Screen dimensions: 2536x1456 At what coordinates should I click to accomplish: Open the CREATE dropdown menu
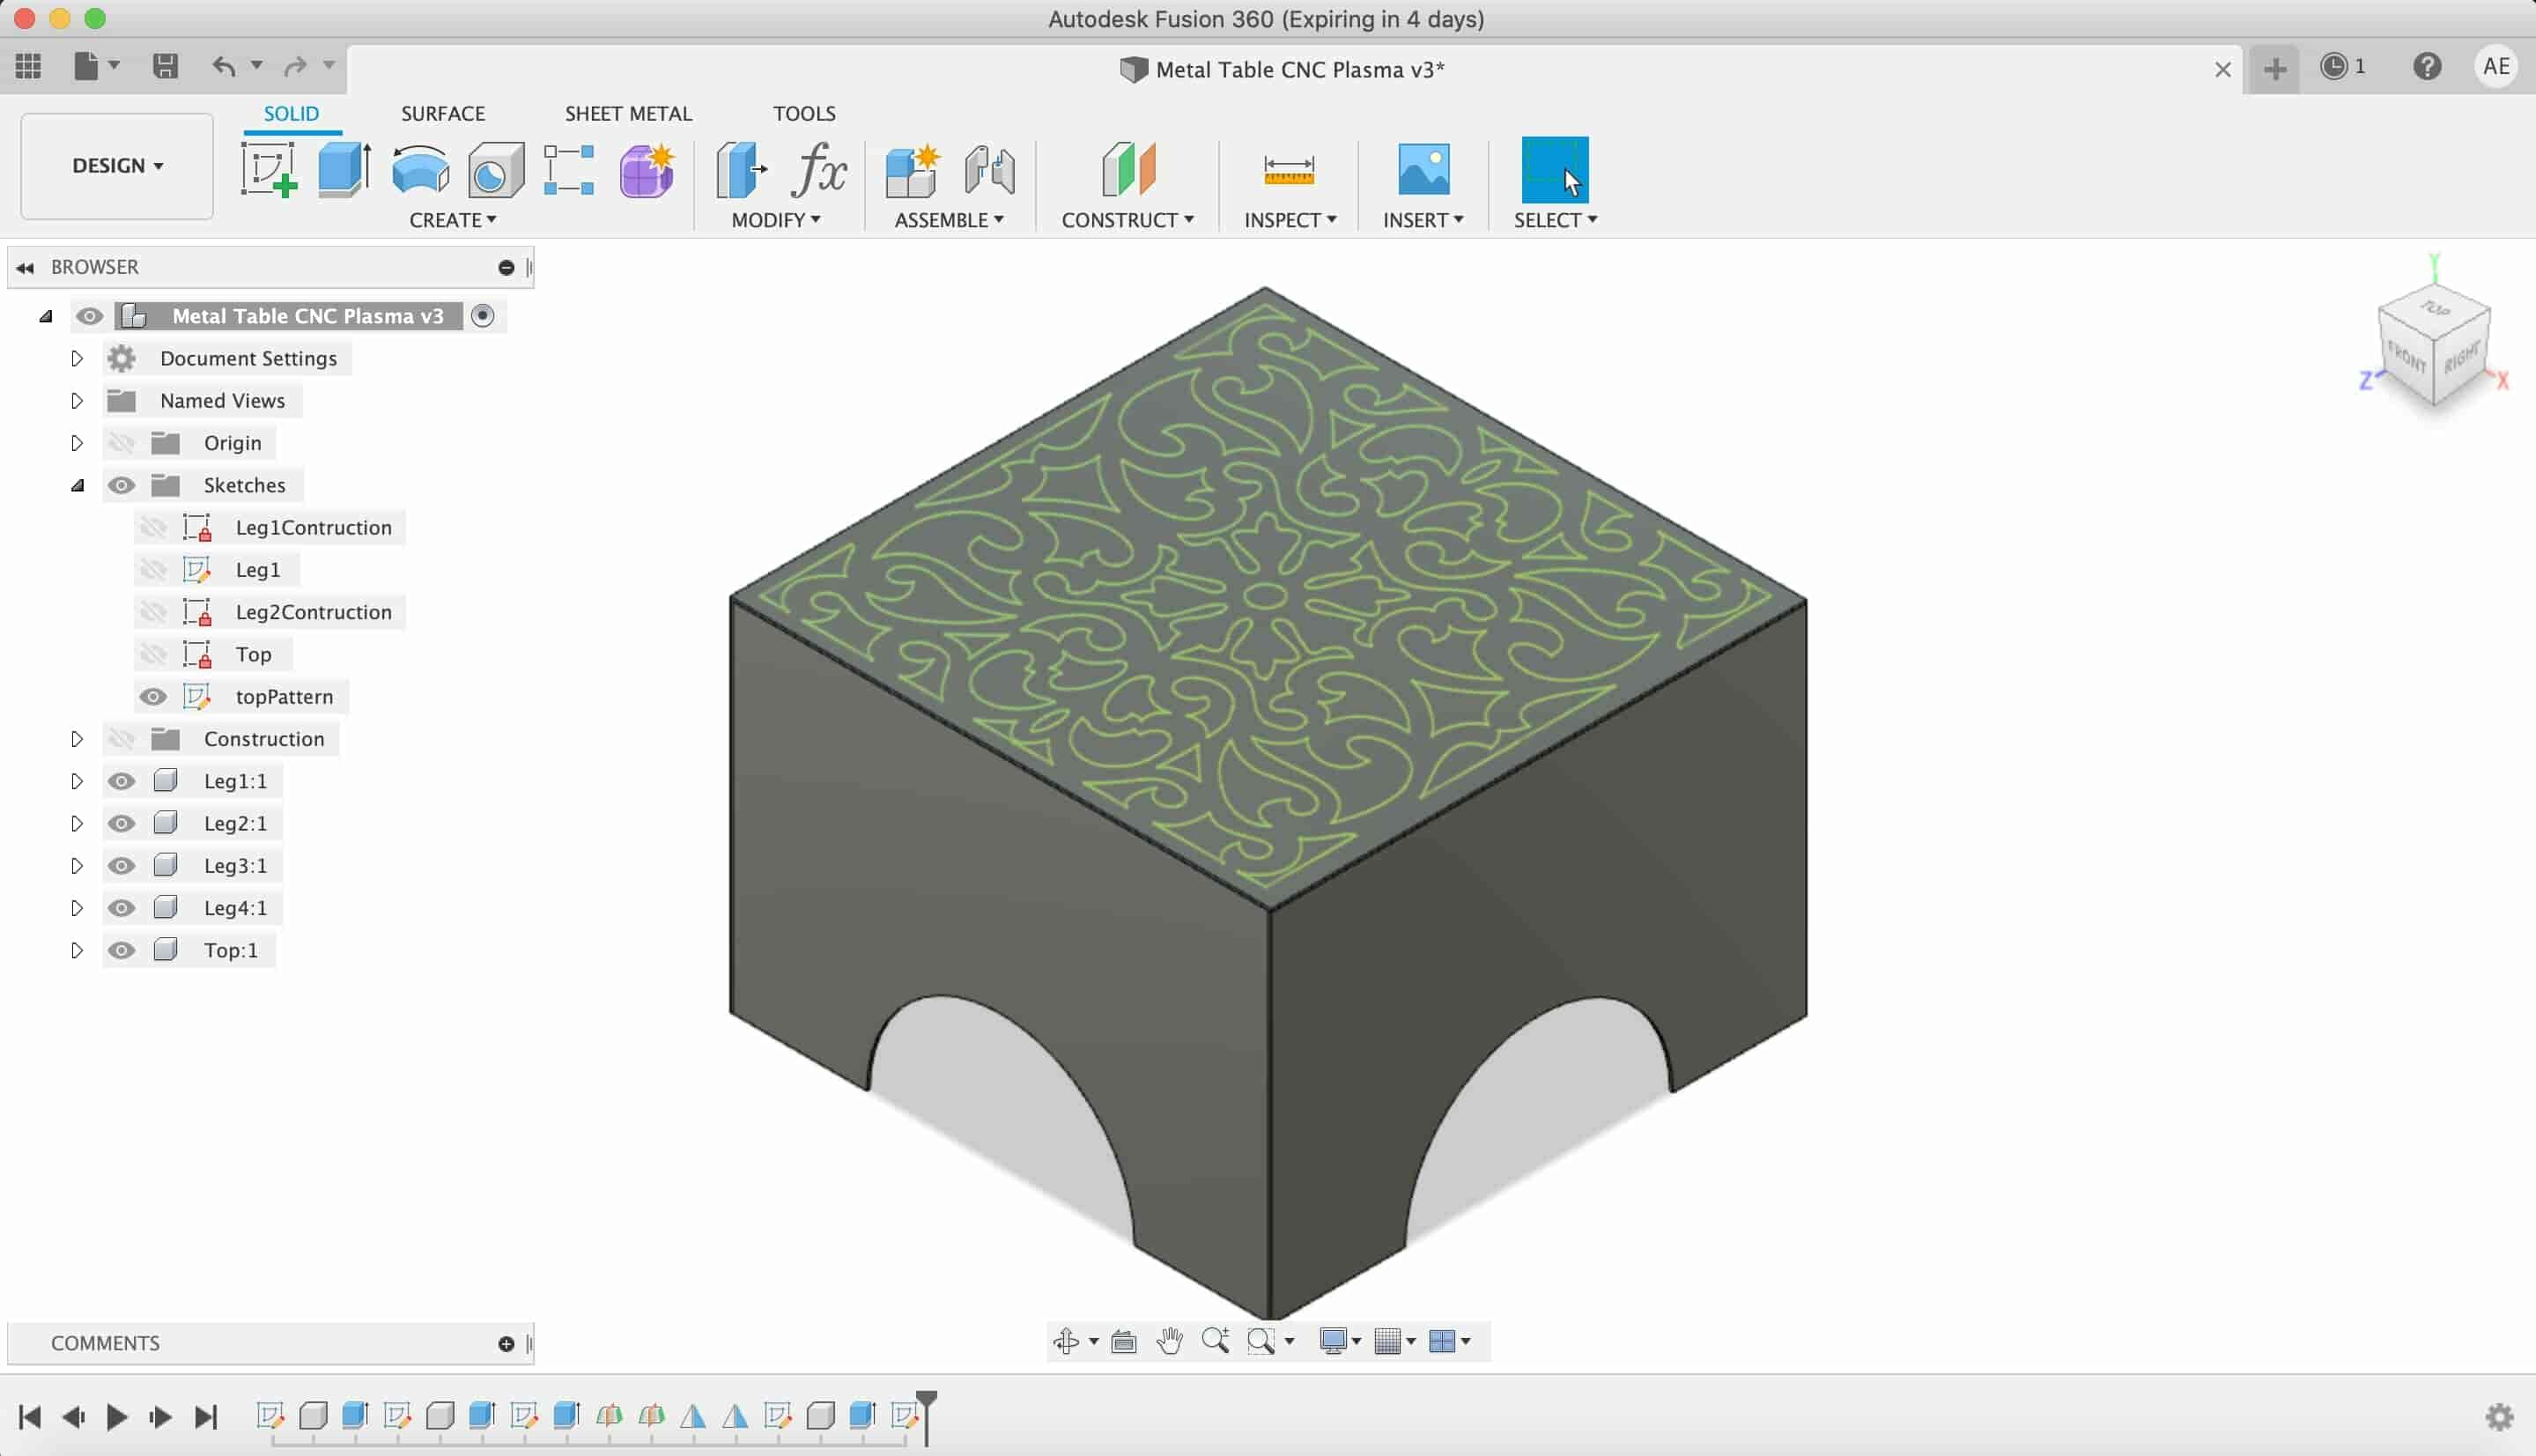pyautogui.click(x=453, y=220)
